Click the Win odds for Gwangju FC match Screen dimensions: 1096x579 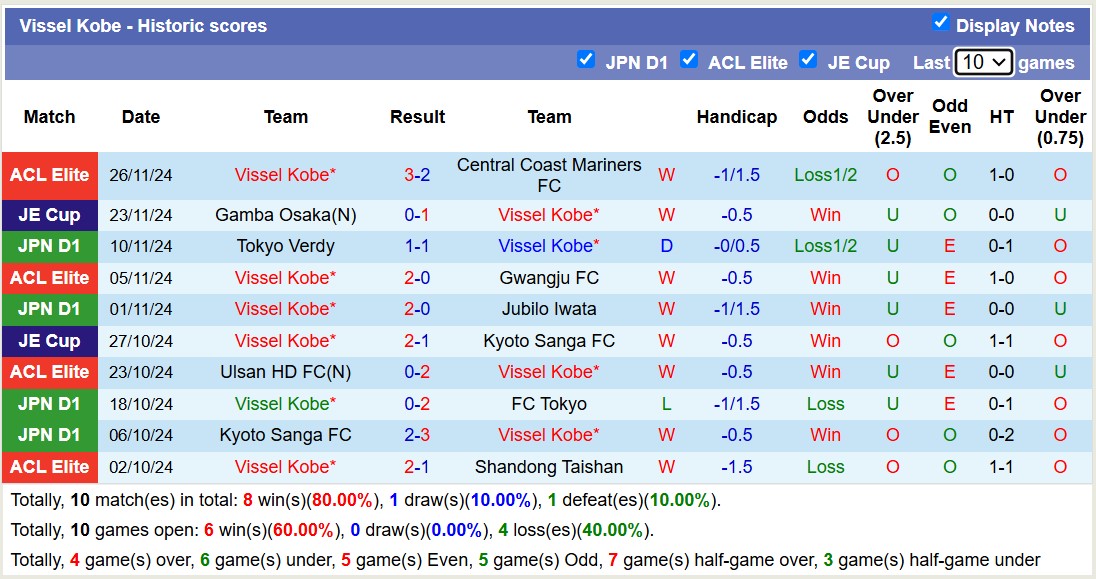tap(825, 278)
